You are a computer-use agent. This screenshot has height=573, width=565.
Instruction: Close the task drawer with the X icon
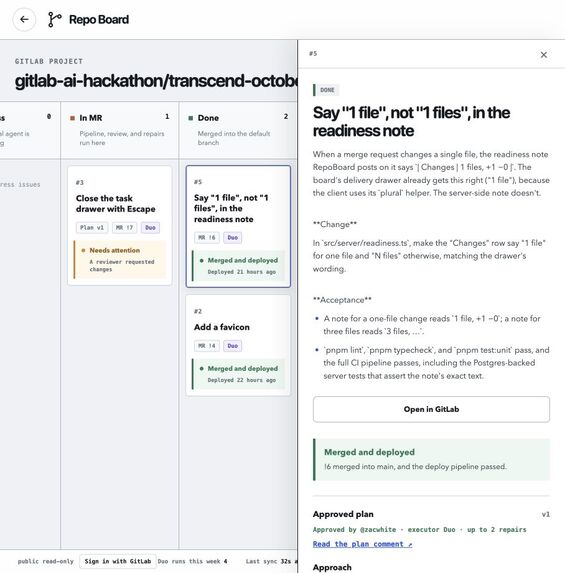(x=543, y=55)
